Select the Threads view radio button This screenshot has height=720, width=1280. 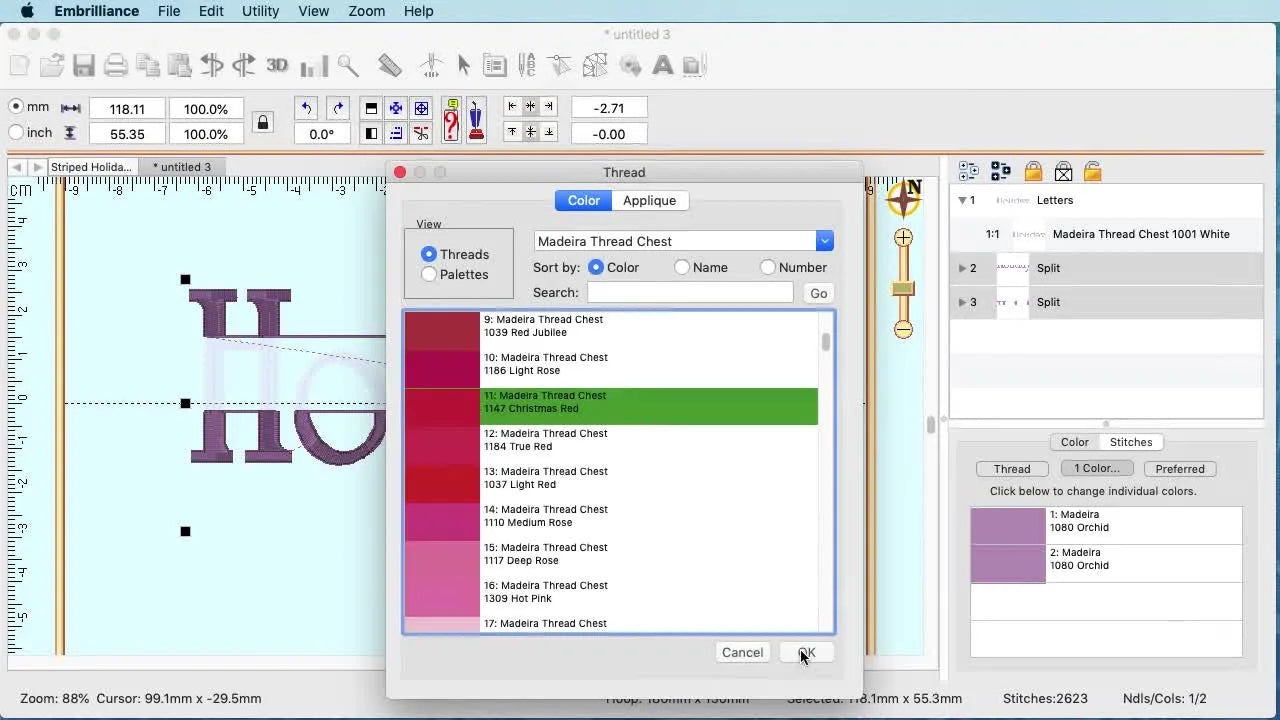point(429,254)
